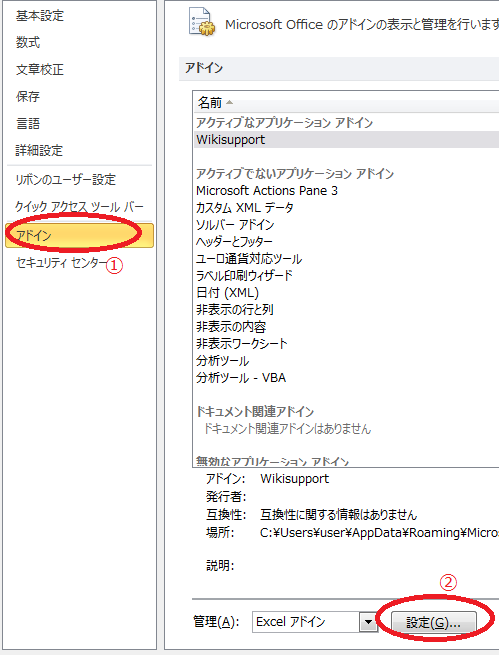Screen dimensions: 499x655
Task: Open the 詳細設定 category
Action: [40, 150]
